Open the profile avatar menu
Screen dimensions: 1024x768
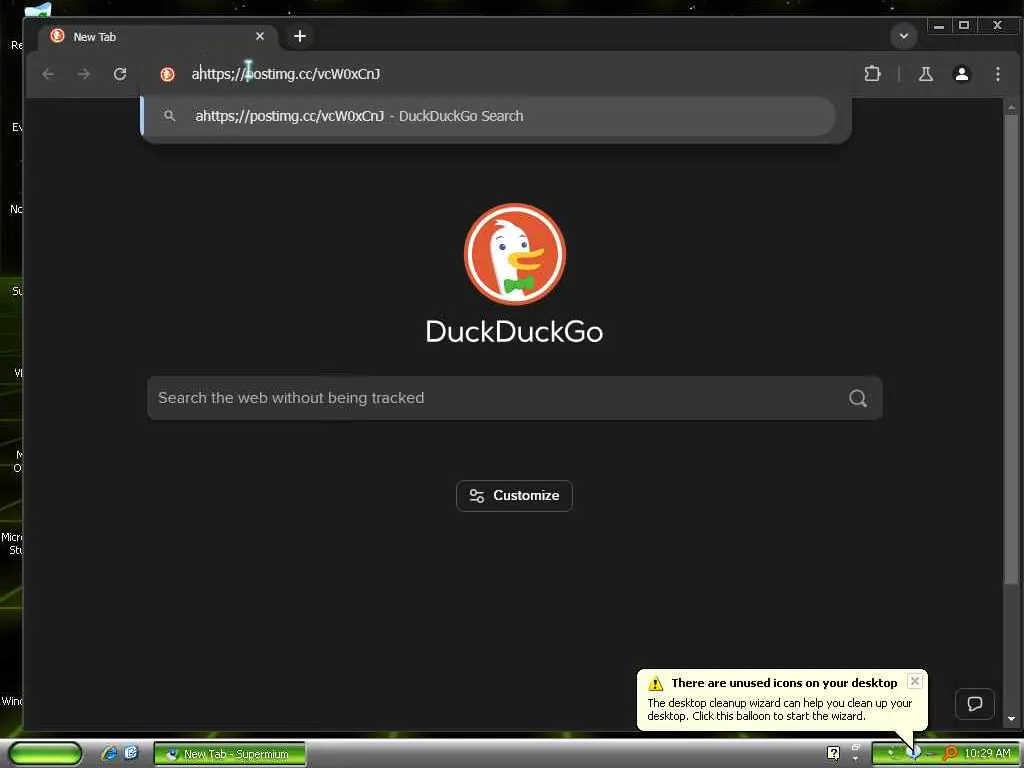pyautogui.click(x=961, y=74)
